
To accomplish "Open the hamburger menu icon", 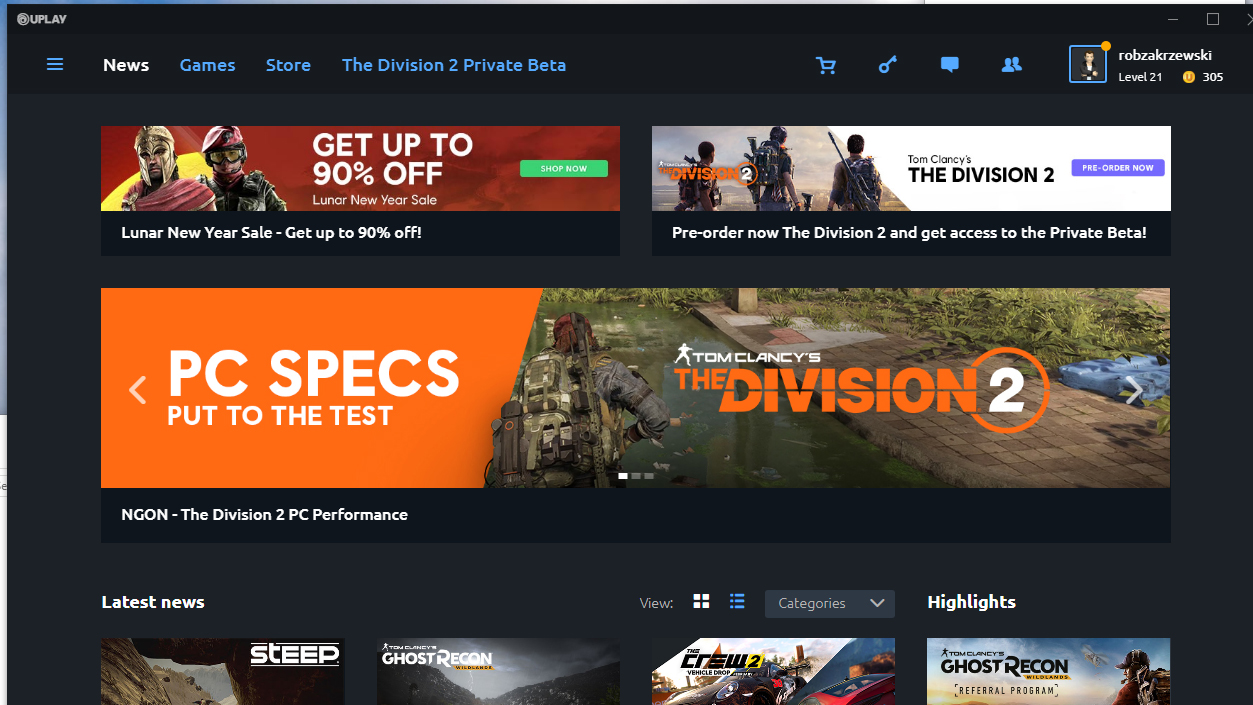I will pos(55,64).
